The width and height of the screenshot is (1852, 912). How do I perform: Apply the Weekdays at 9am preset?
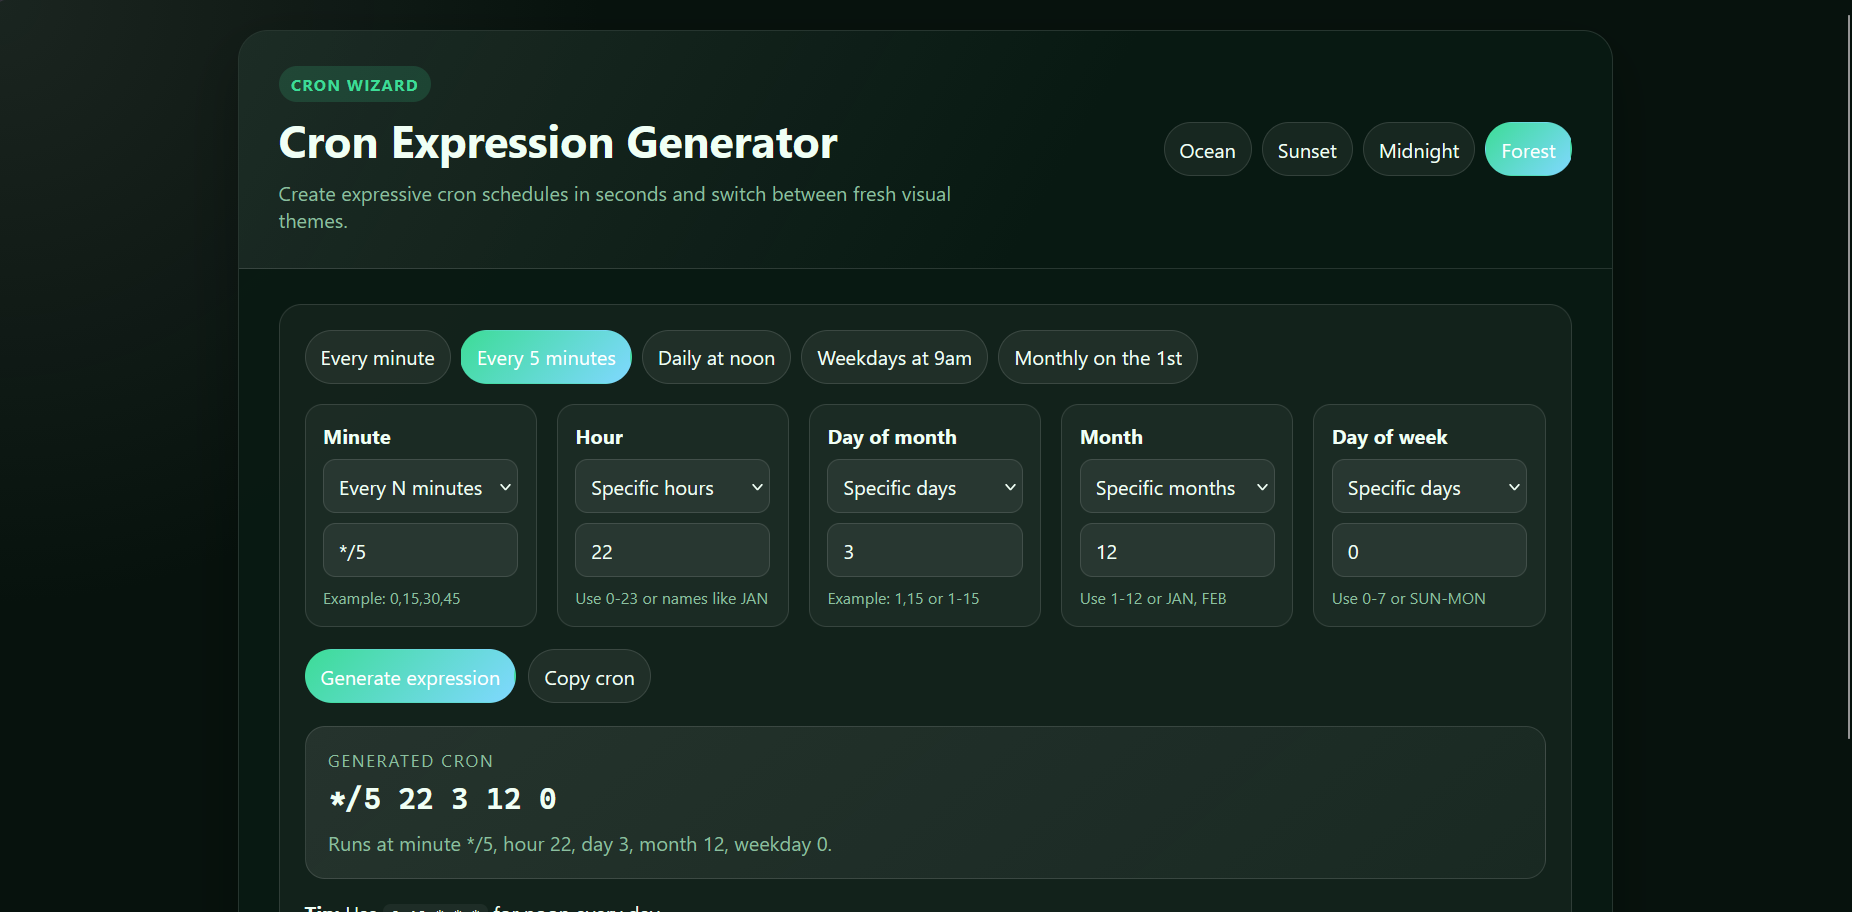pos(894,358)
